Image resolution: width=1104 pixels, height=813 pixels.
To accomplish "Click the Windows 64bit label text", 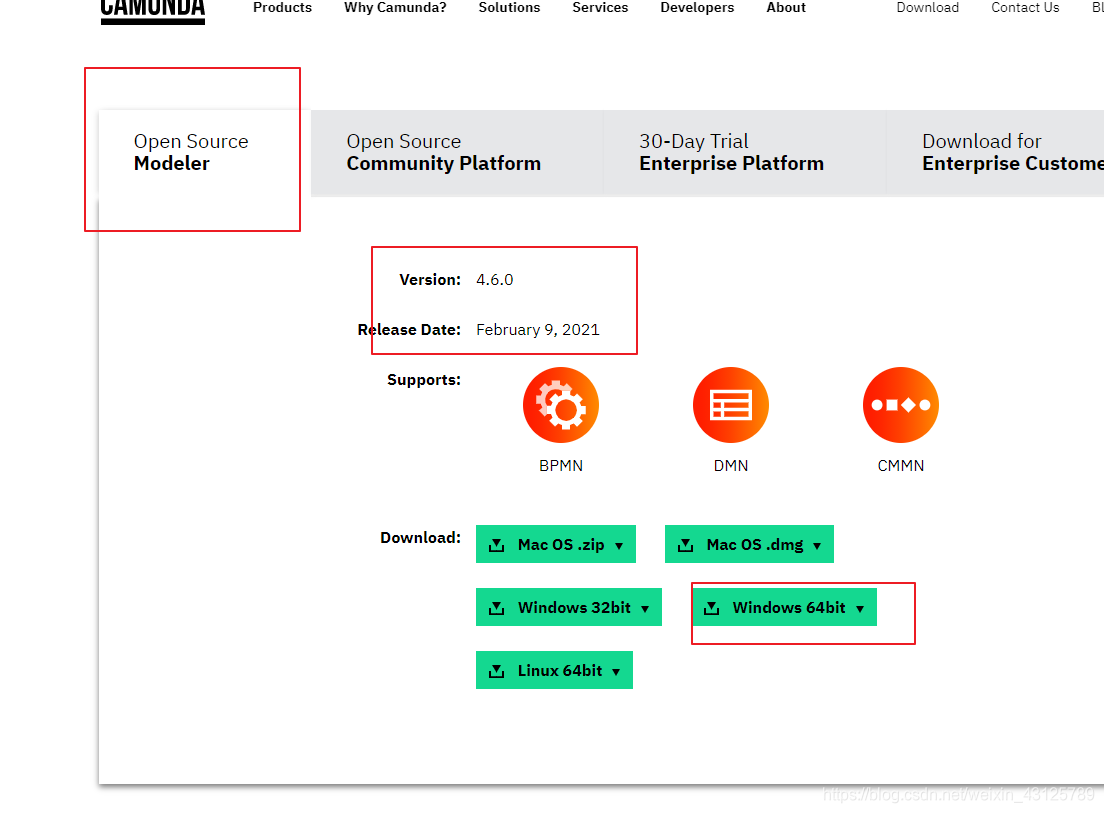I will (789, 607).
